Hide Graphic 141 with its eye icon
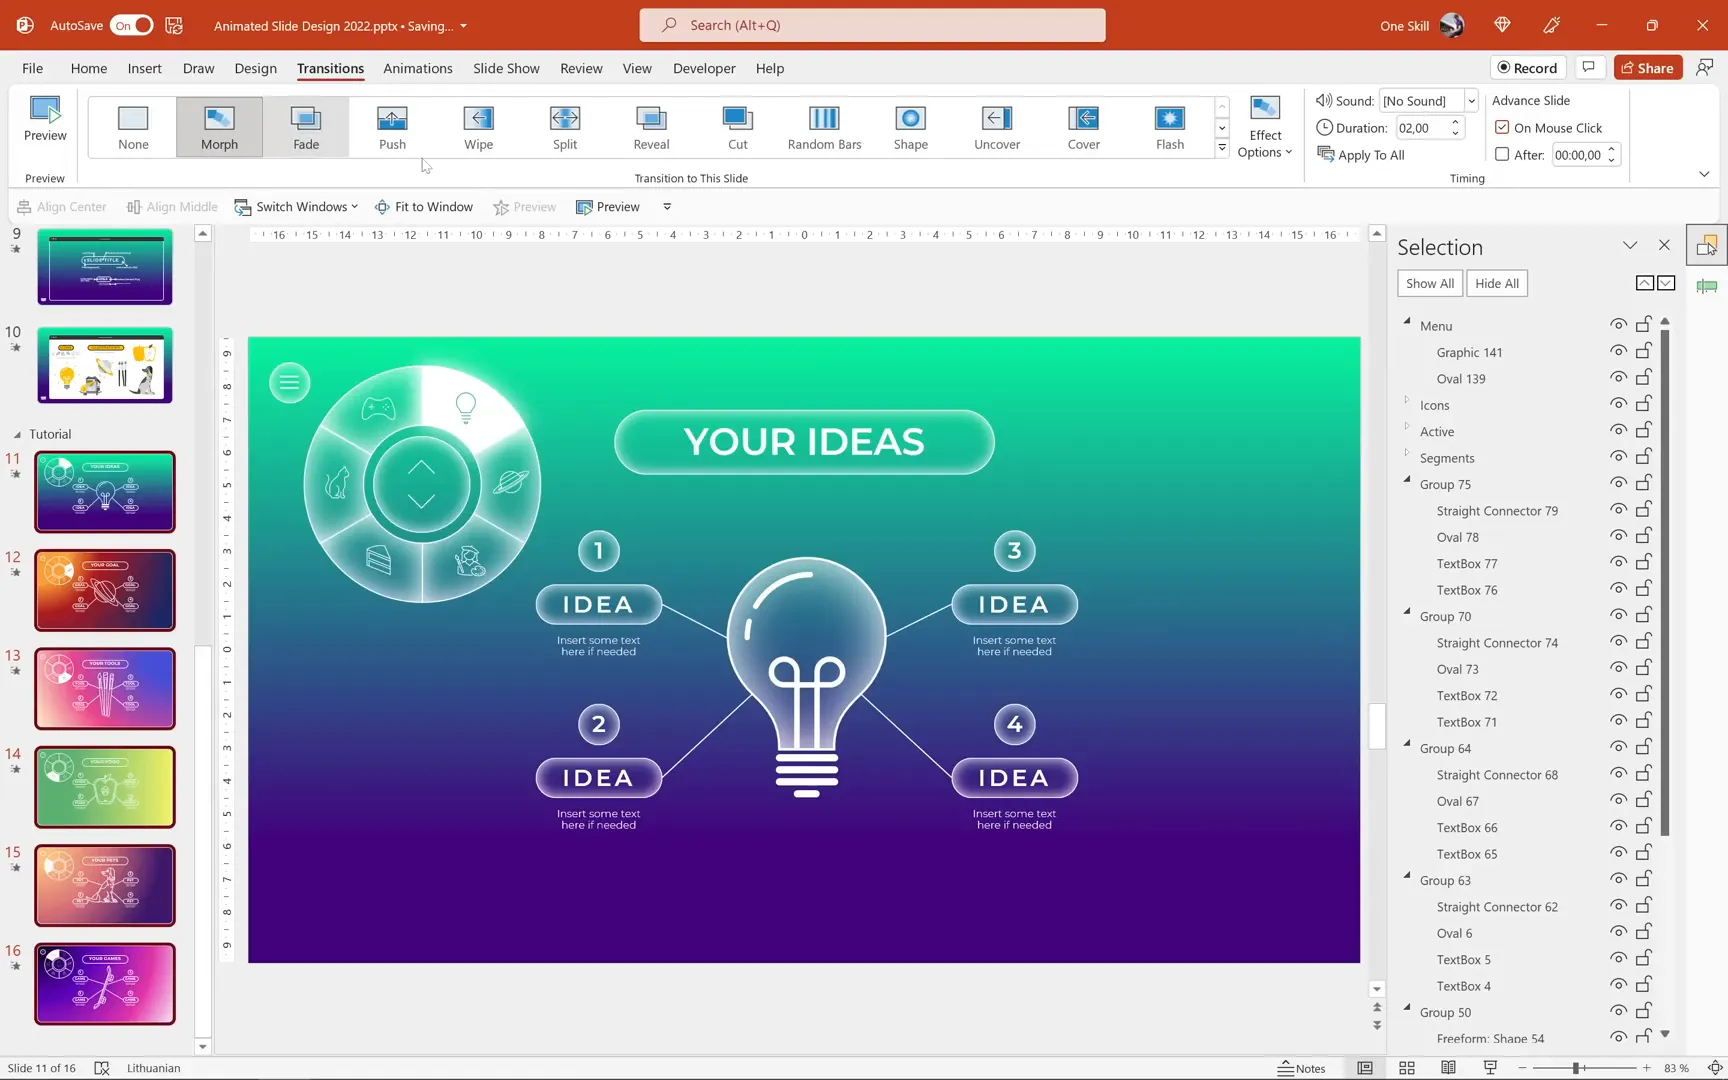The image size is (1728, 1080). (1618, 351)
